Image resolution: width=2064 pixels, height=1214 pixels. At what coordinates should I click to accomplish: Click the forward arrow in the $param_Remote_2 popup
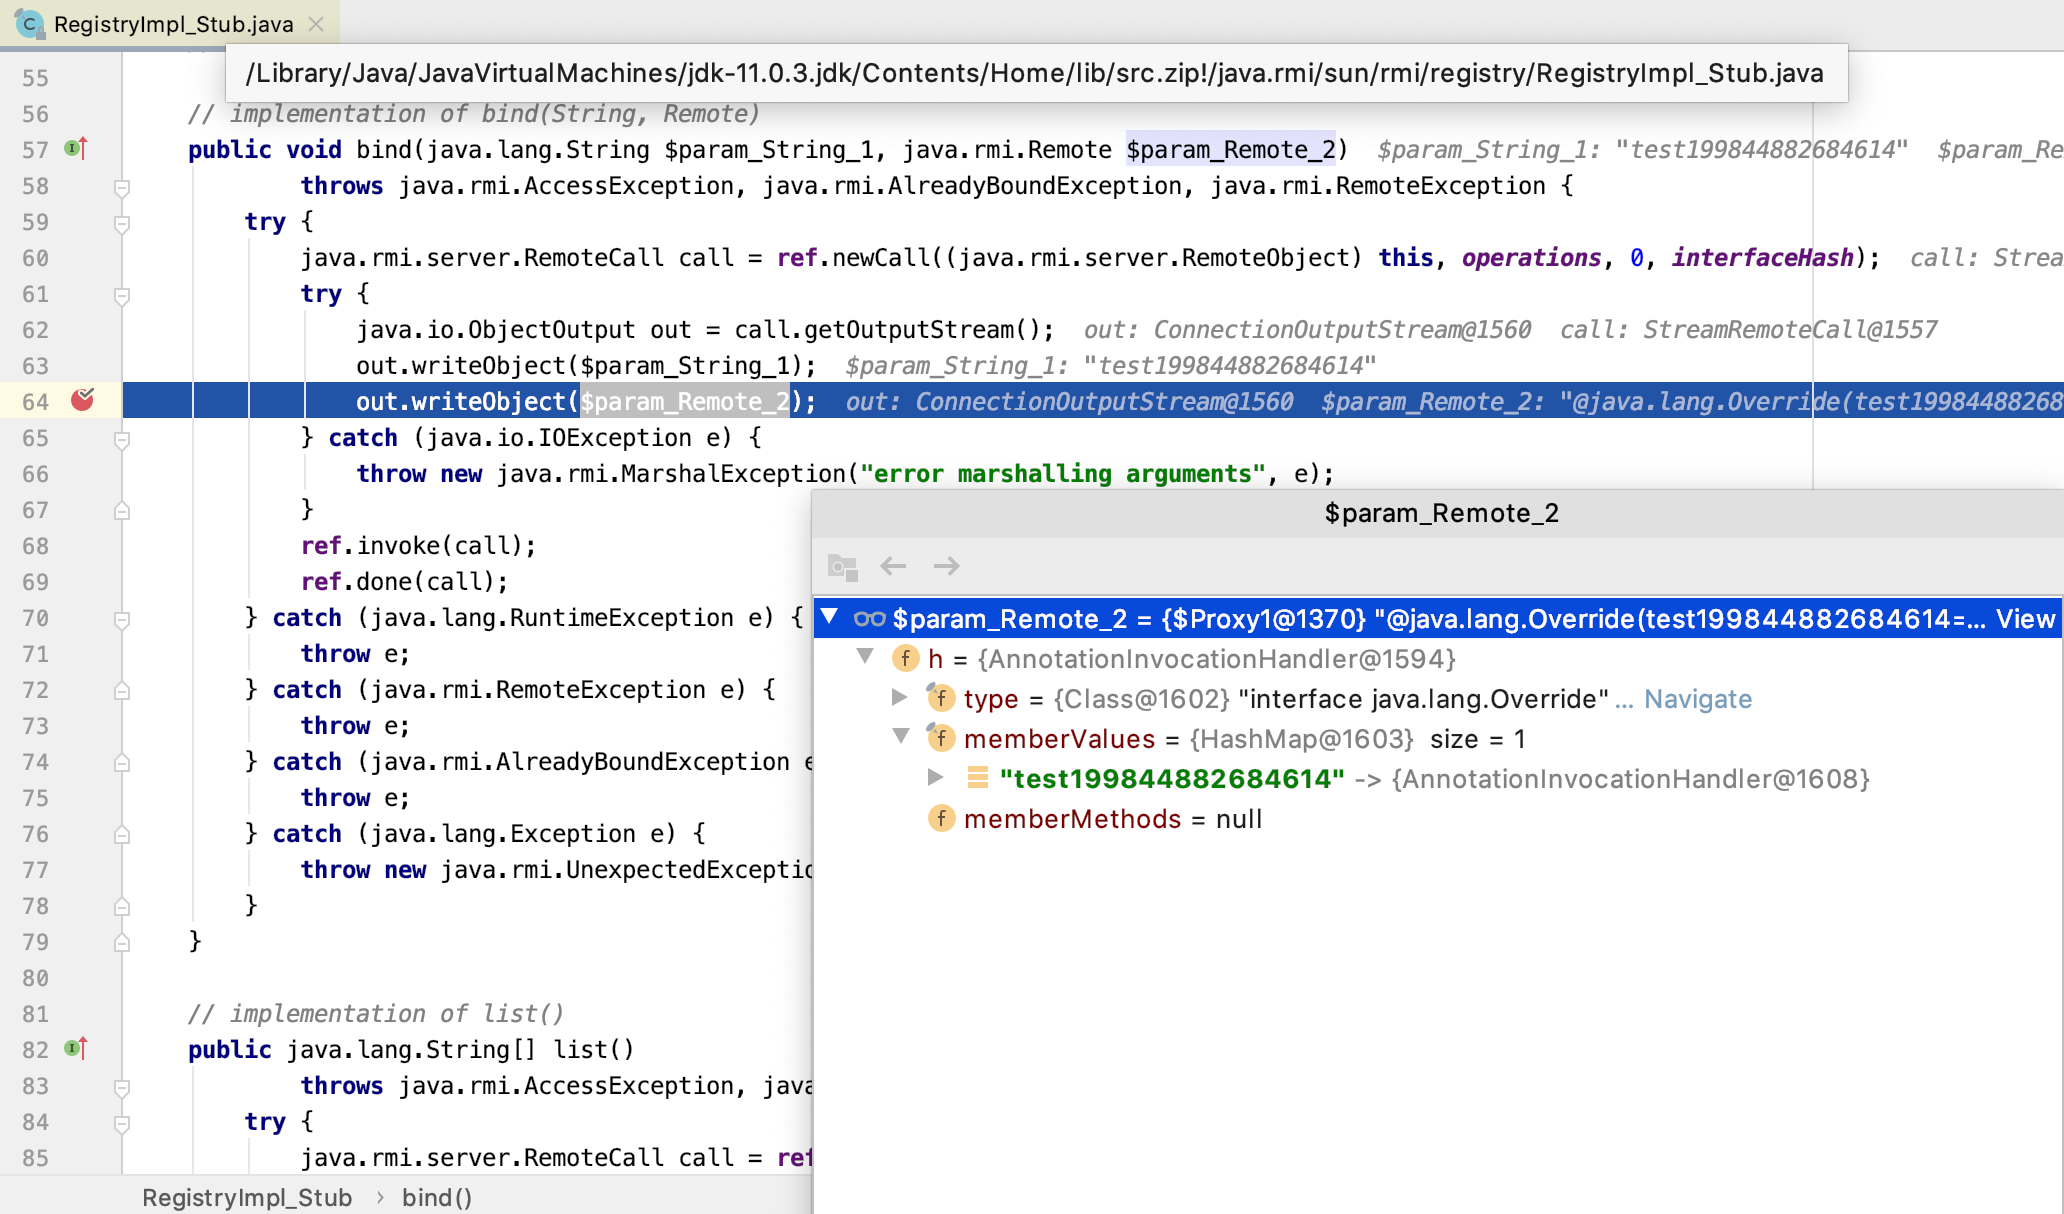coord(946,566)
